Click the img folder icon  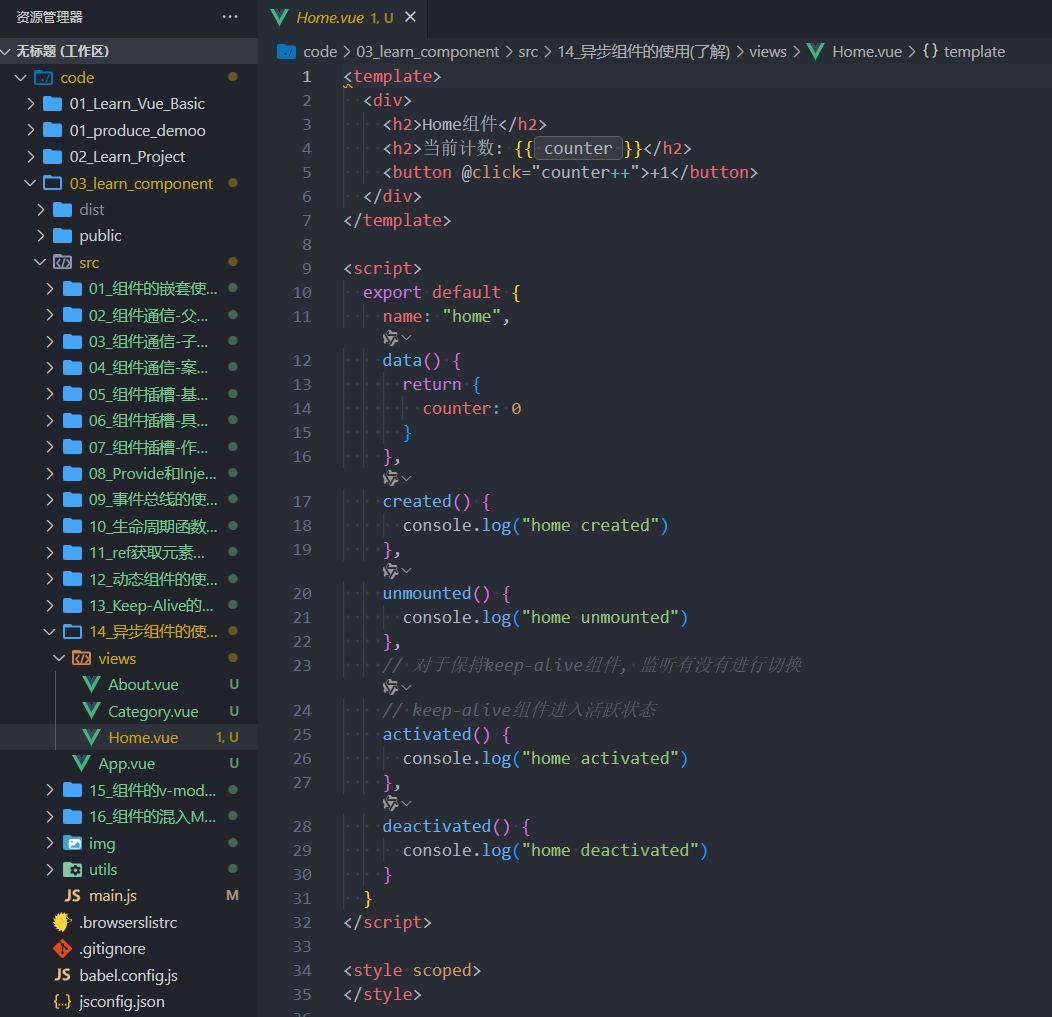point(72,843)
